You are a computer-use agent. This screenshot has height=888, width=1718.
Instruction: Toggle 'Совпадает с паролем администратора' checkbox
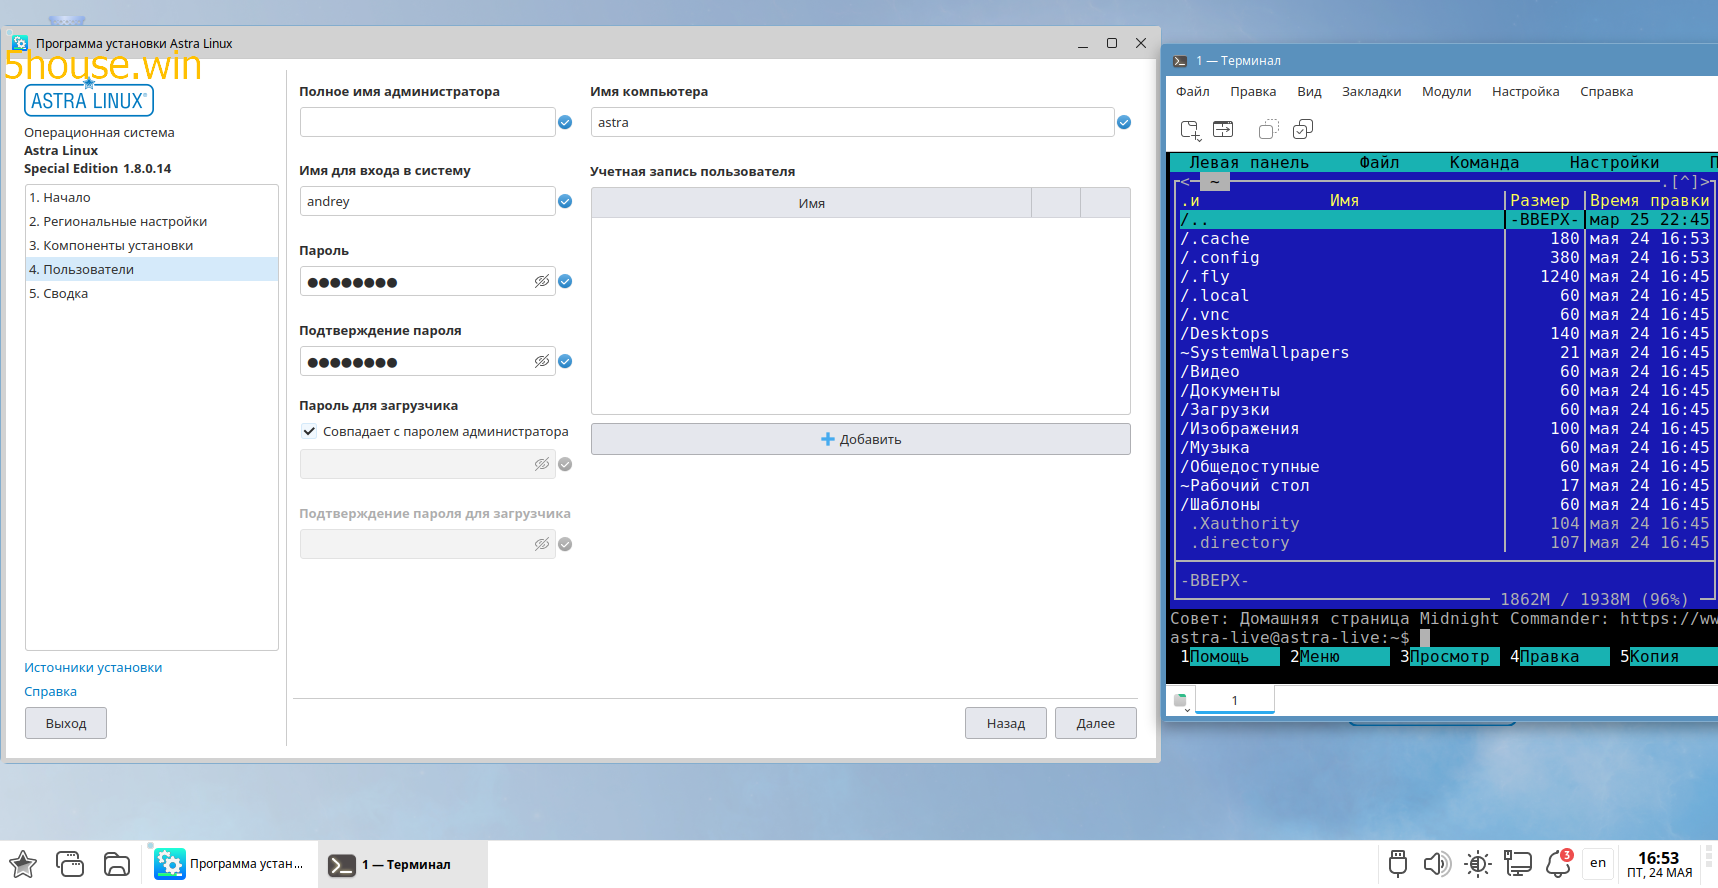pyautogui.click(x=309, y=431)
